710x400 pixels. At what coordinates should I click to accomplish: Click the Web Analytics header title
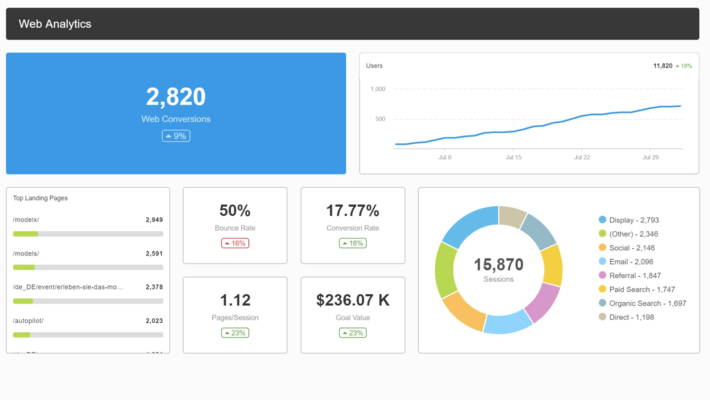point(55,23)
